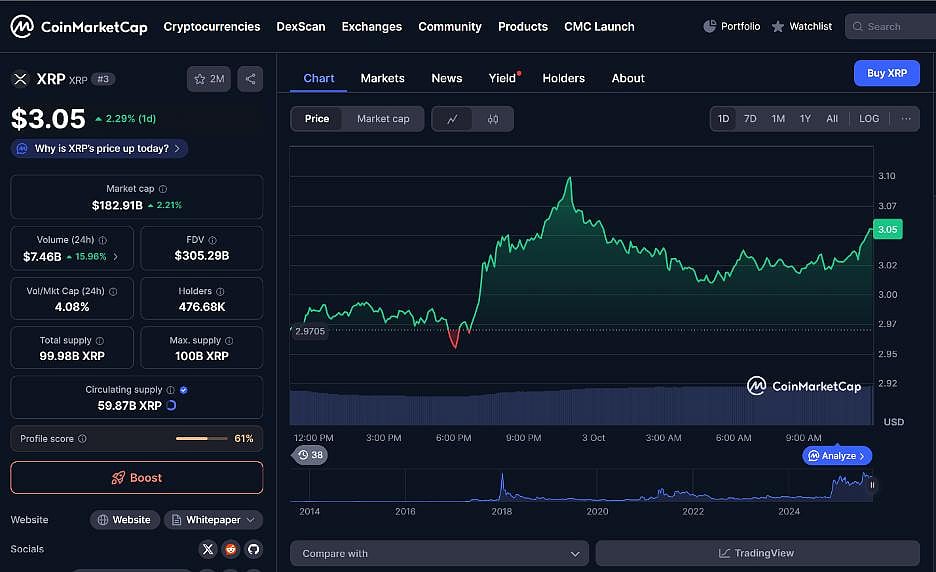Open the Community nav menu
This screenshot has width=936, height=572.
click(x=449, y=27)
